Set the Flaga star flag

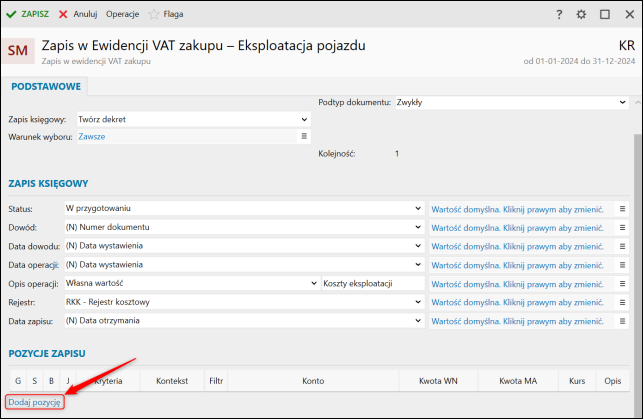pyautogui.click(x=166, y=14)
